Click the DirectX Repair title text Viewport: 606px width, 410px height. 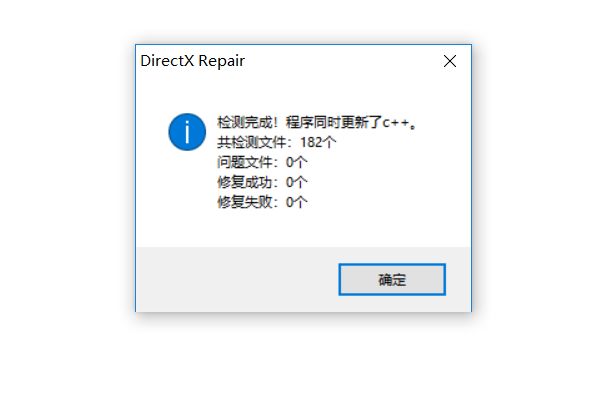coord(192,61)
